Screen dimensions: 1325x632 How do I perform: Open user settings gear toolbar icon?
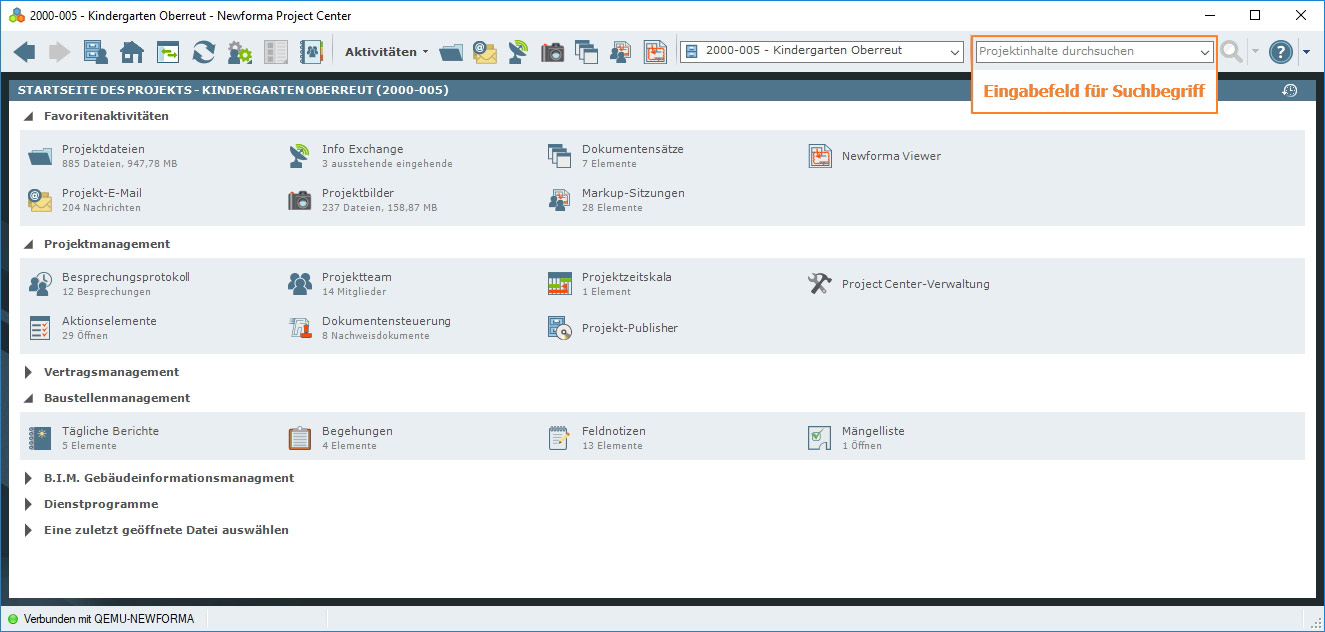(240, 52)
